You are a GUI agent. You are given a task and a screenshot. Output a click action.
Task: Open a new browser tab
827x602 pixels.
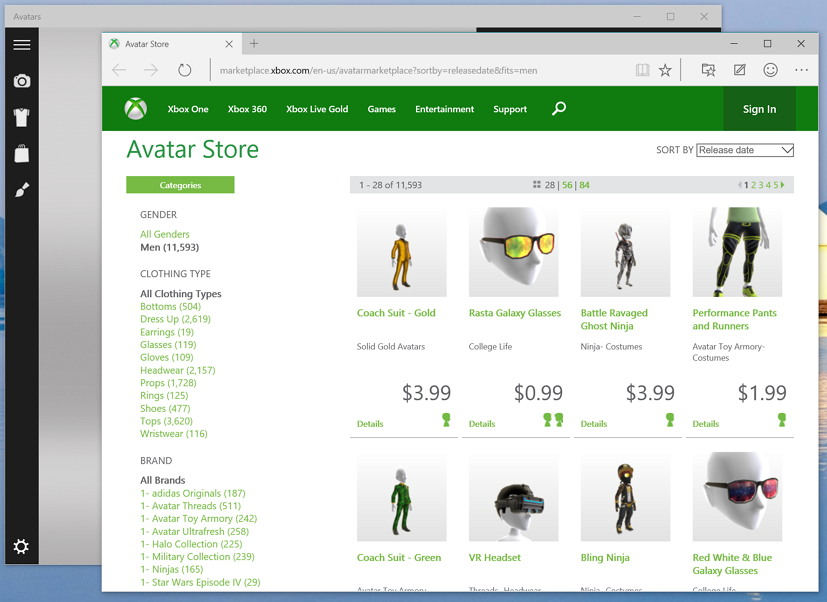tap(253, 43)
